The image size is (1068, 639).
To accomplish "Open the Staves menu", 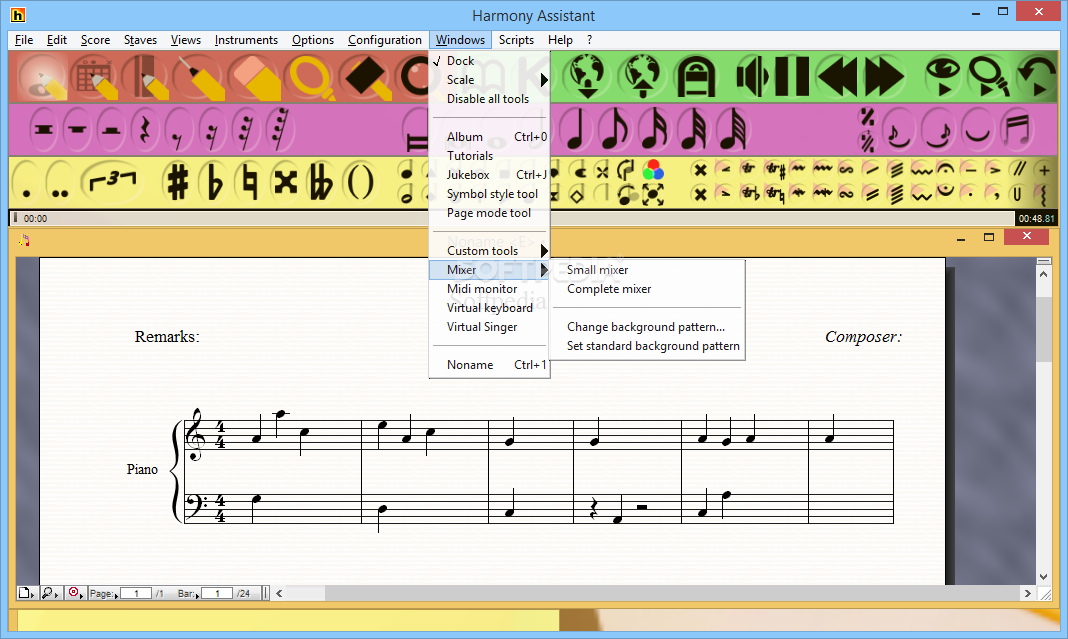I will click(140, 40).
